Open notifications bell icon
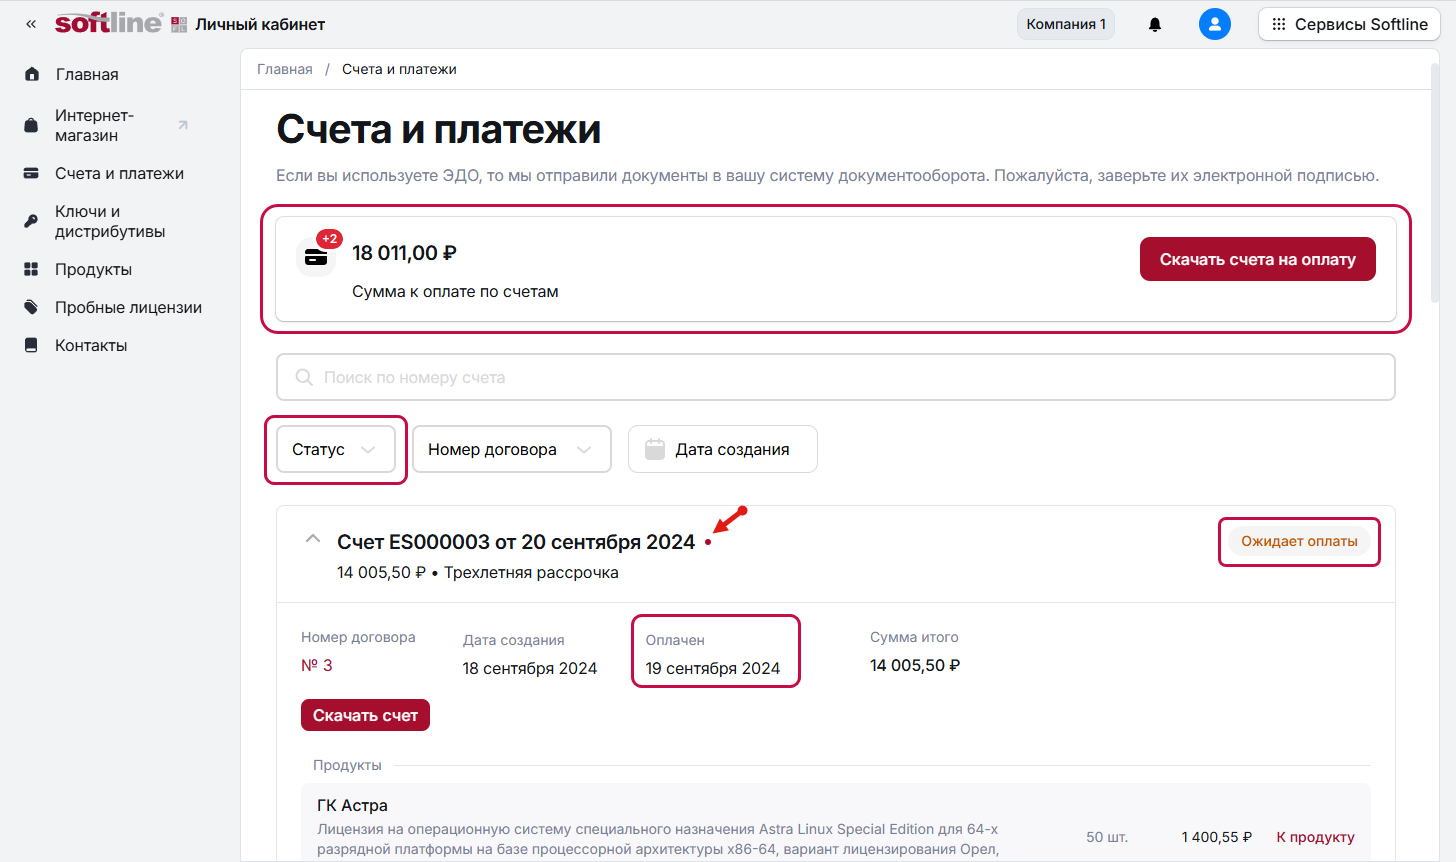1456x862 pixels. point(1155,24)
